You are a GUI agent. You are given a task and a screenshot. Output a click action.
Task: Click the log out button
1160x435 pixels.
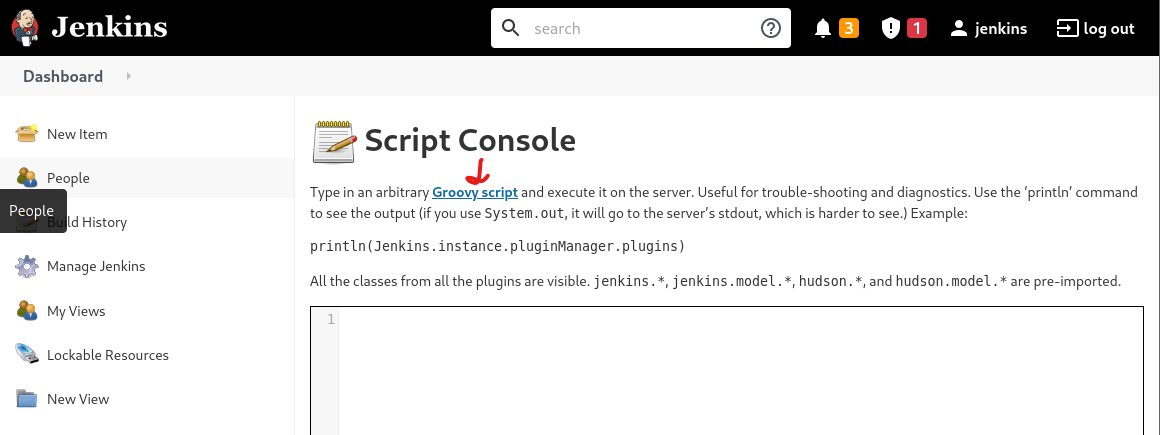pyautogui.click(x=1096, y=28)
